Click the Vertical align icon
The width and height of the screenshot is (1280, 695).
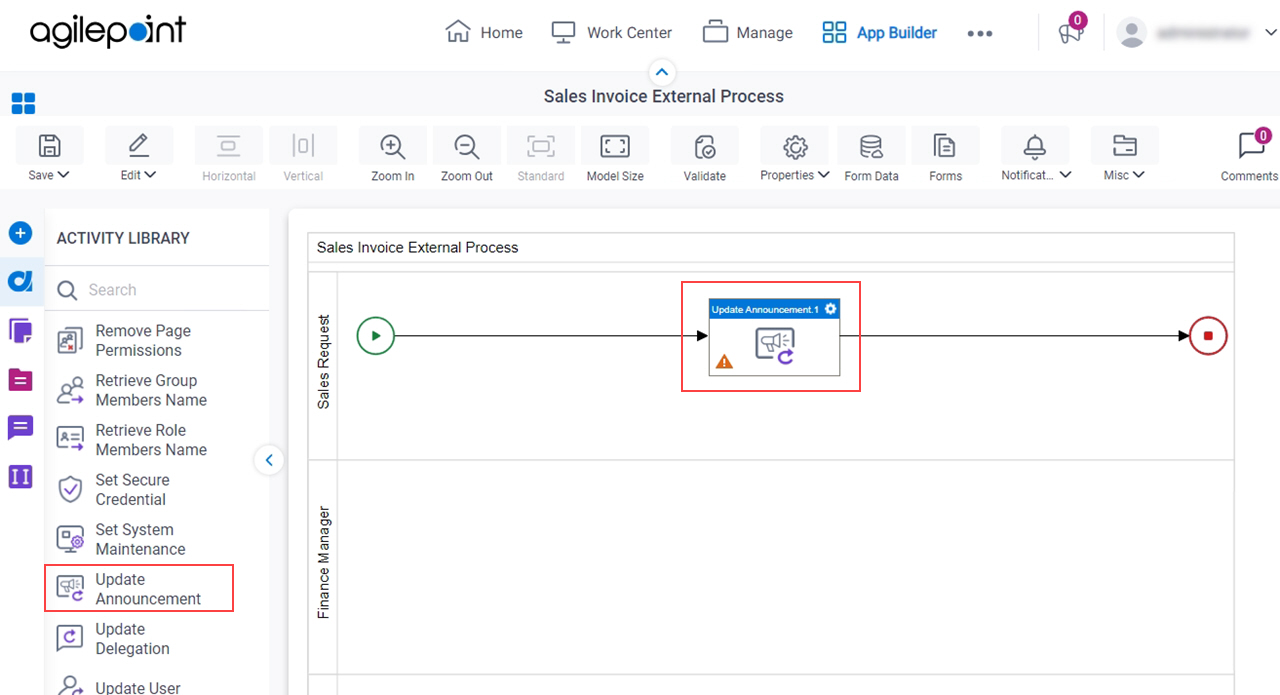point(303,146)
